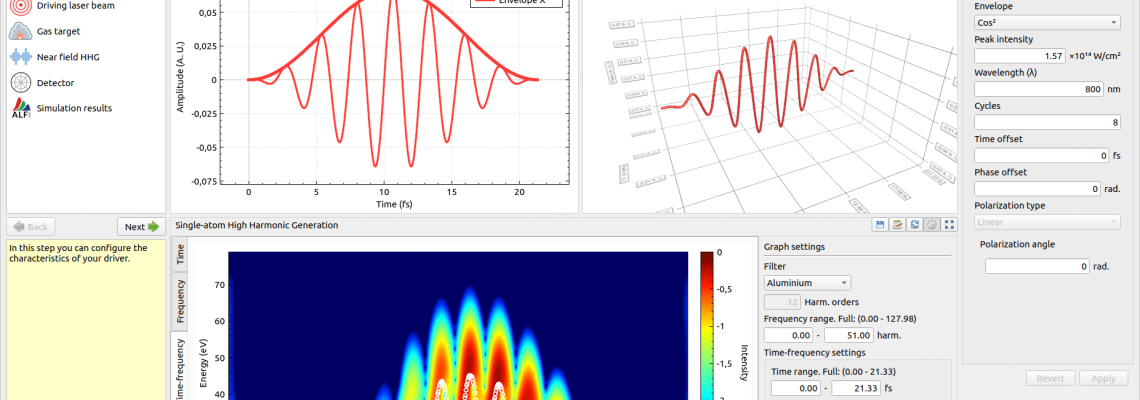Click the save graph floppy disk icon

click(x=878, y=225)
